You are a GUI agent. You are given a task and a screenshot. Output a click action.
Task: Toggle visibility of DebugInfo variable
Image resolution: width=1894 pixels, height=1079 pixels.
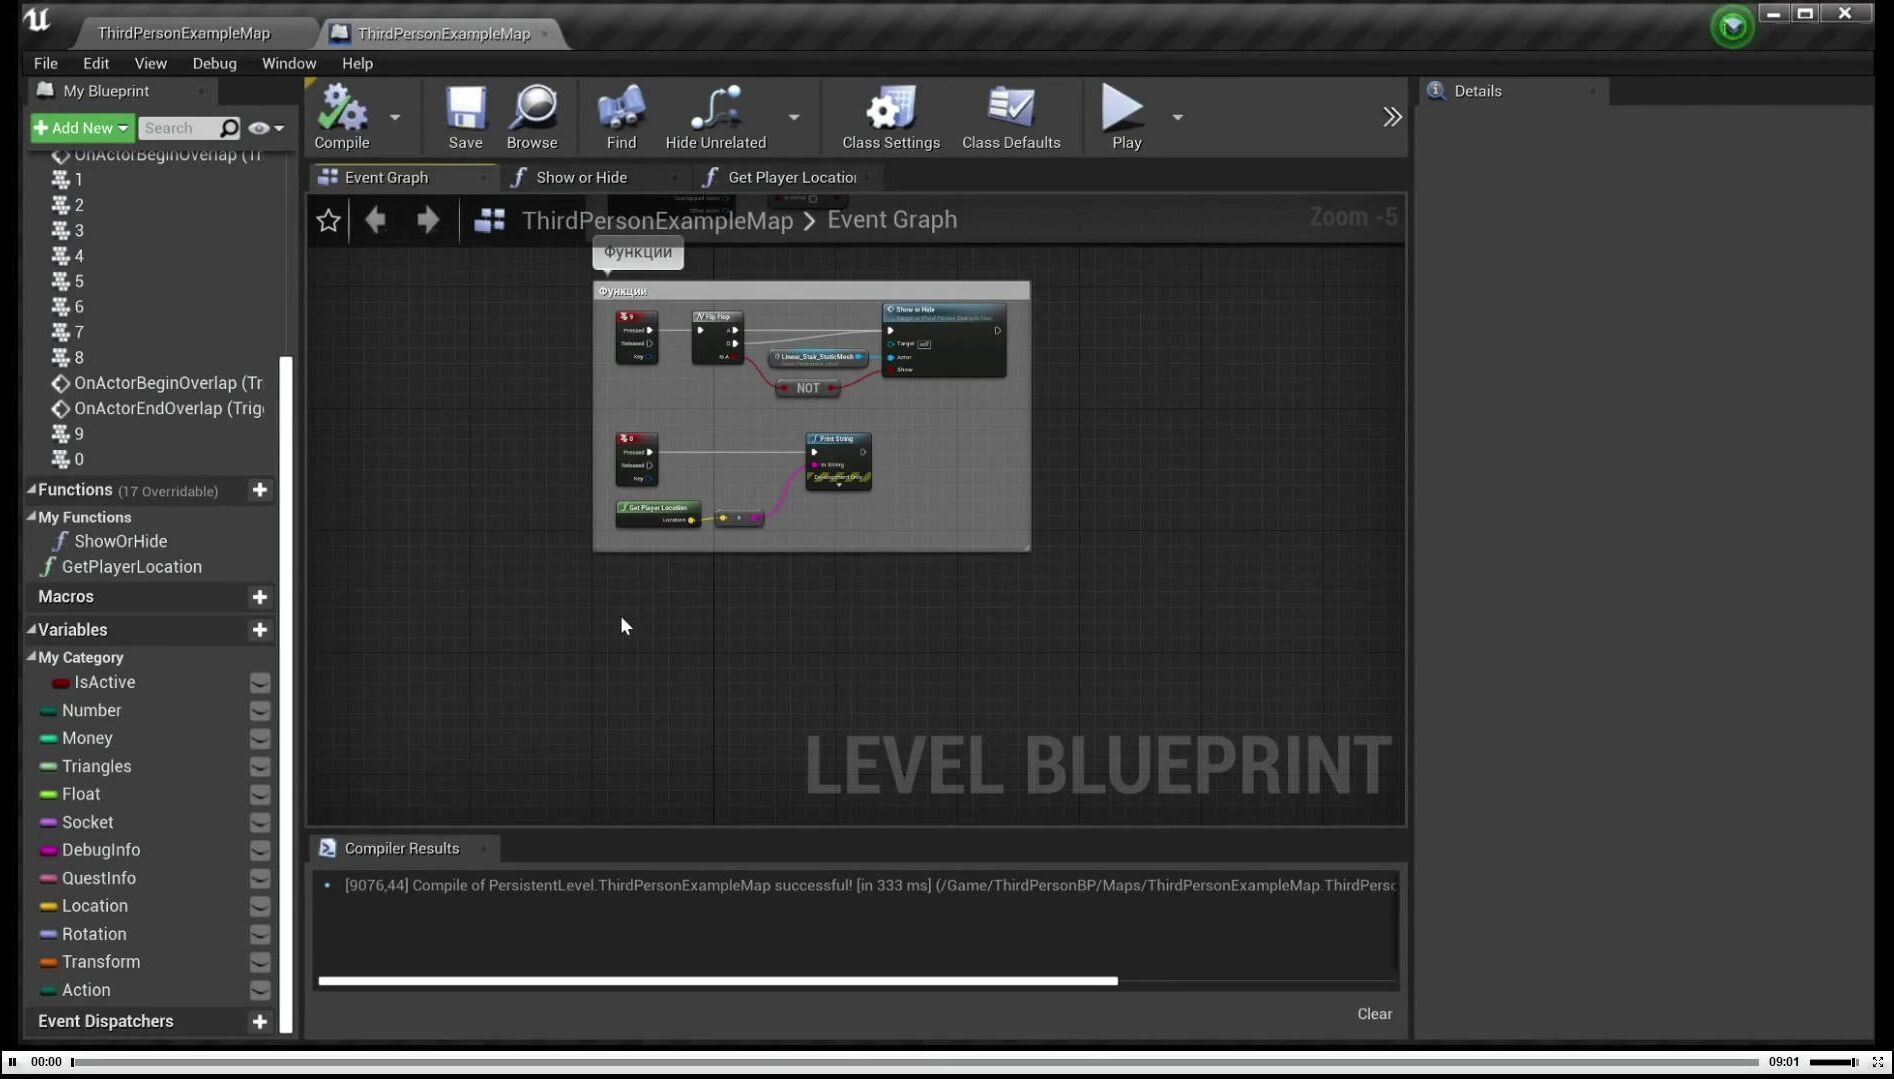point(260,850)
